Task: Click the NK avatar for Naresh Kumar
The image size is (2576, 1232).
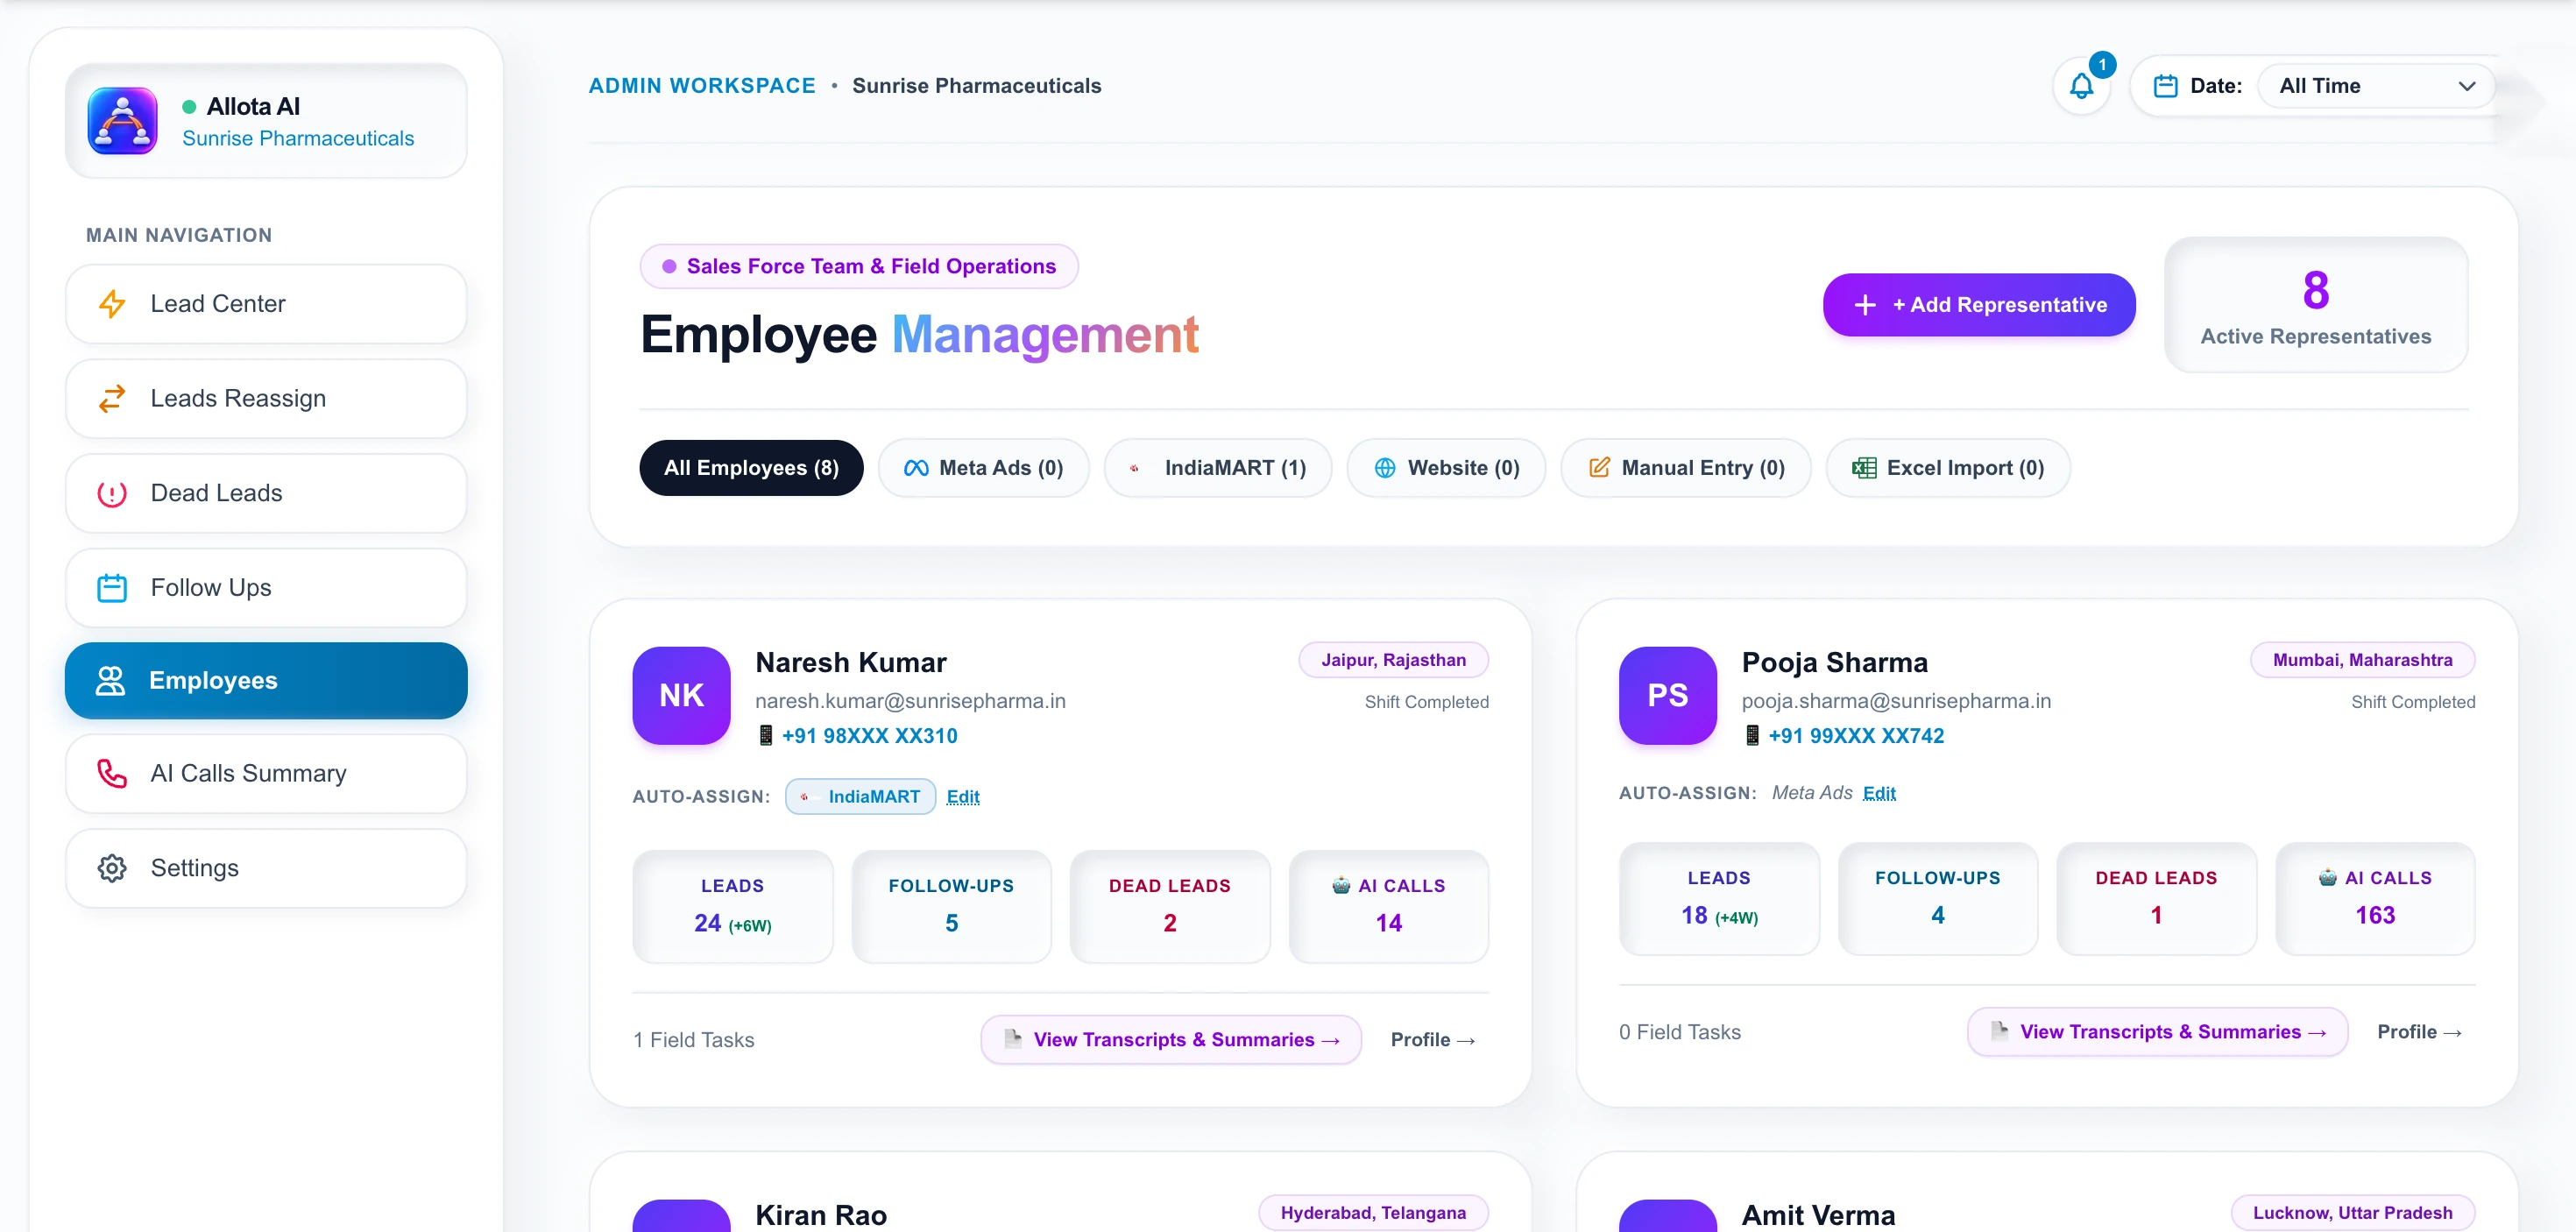Action: (681, 695)
